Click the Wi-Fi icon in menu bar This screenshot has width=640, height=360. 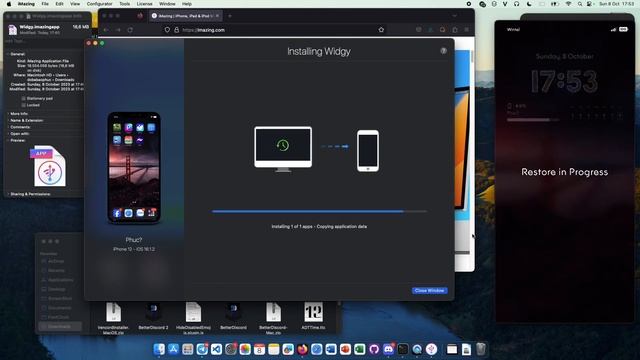tap(568, 4)
